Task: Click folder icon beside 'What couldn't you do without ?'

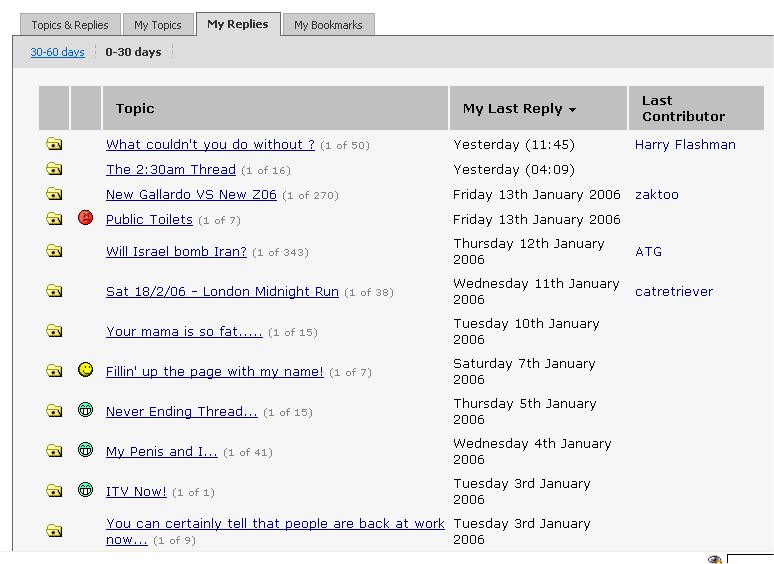Action: pyautogui.click(x=54, y=145)
